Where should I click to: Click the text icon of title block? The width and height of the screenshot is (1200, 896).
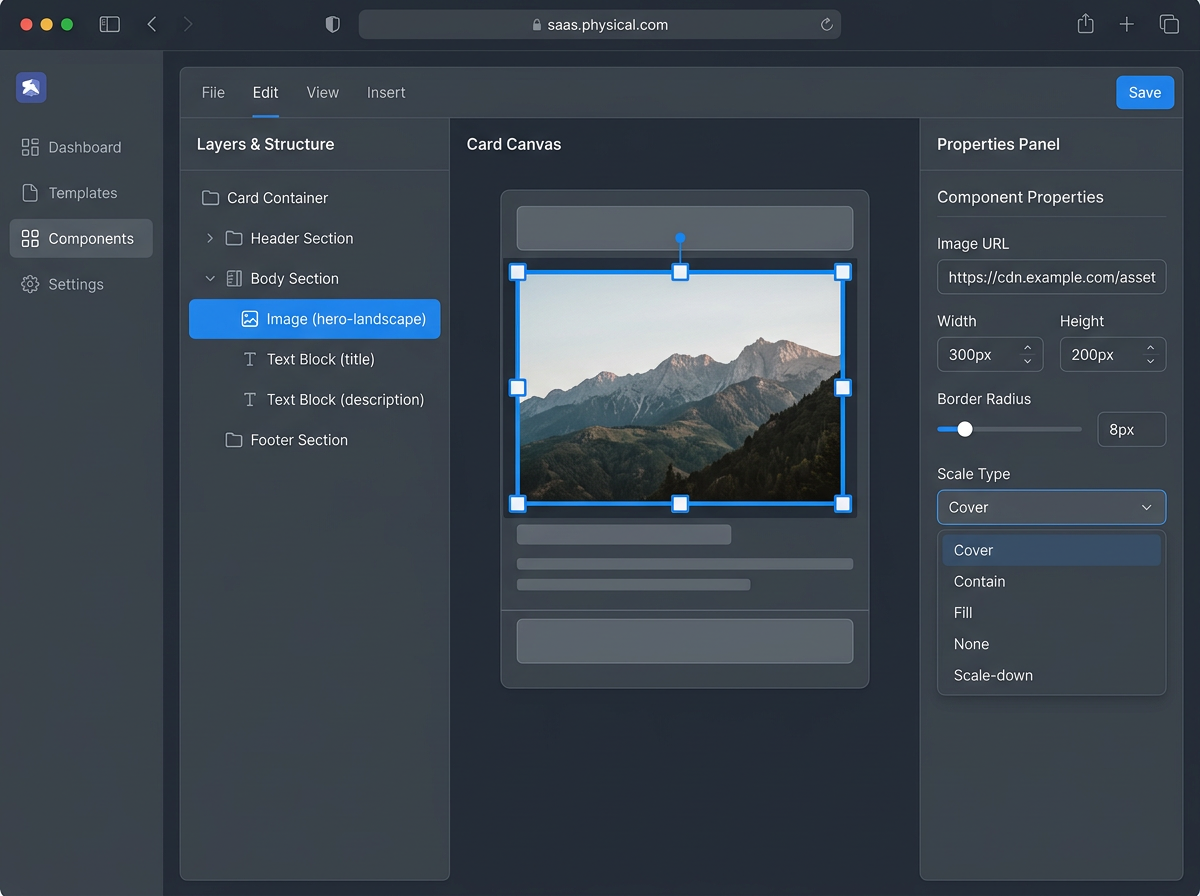250,359
